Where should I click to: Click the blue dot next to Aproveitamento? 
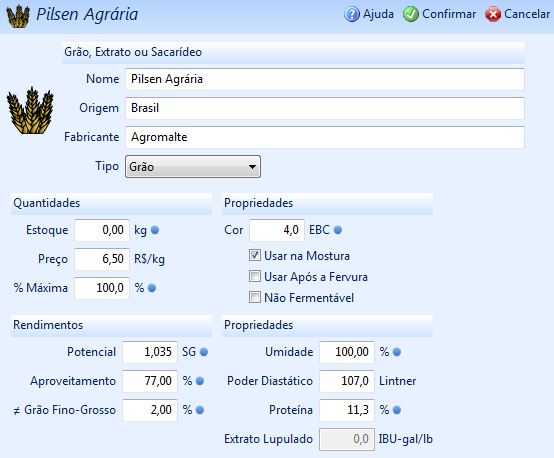coord(200,381)
